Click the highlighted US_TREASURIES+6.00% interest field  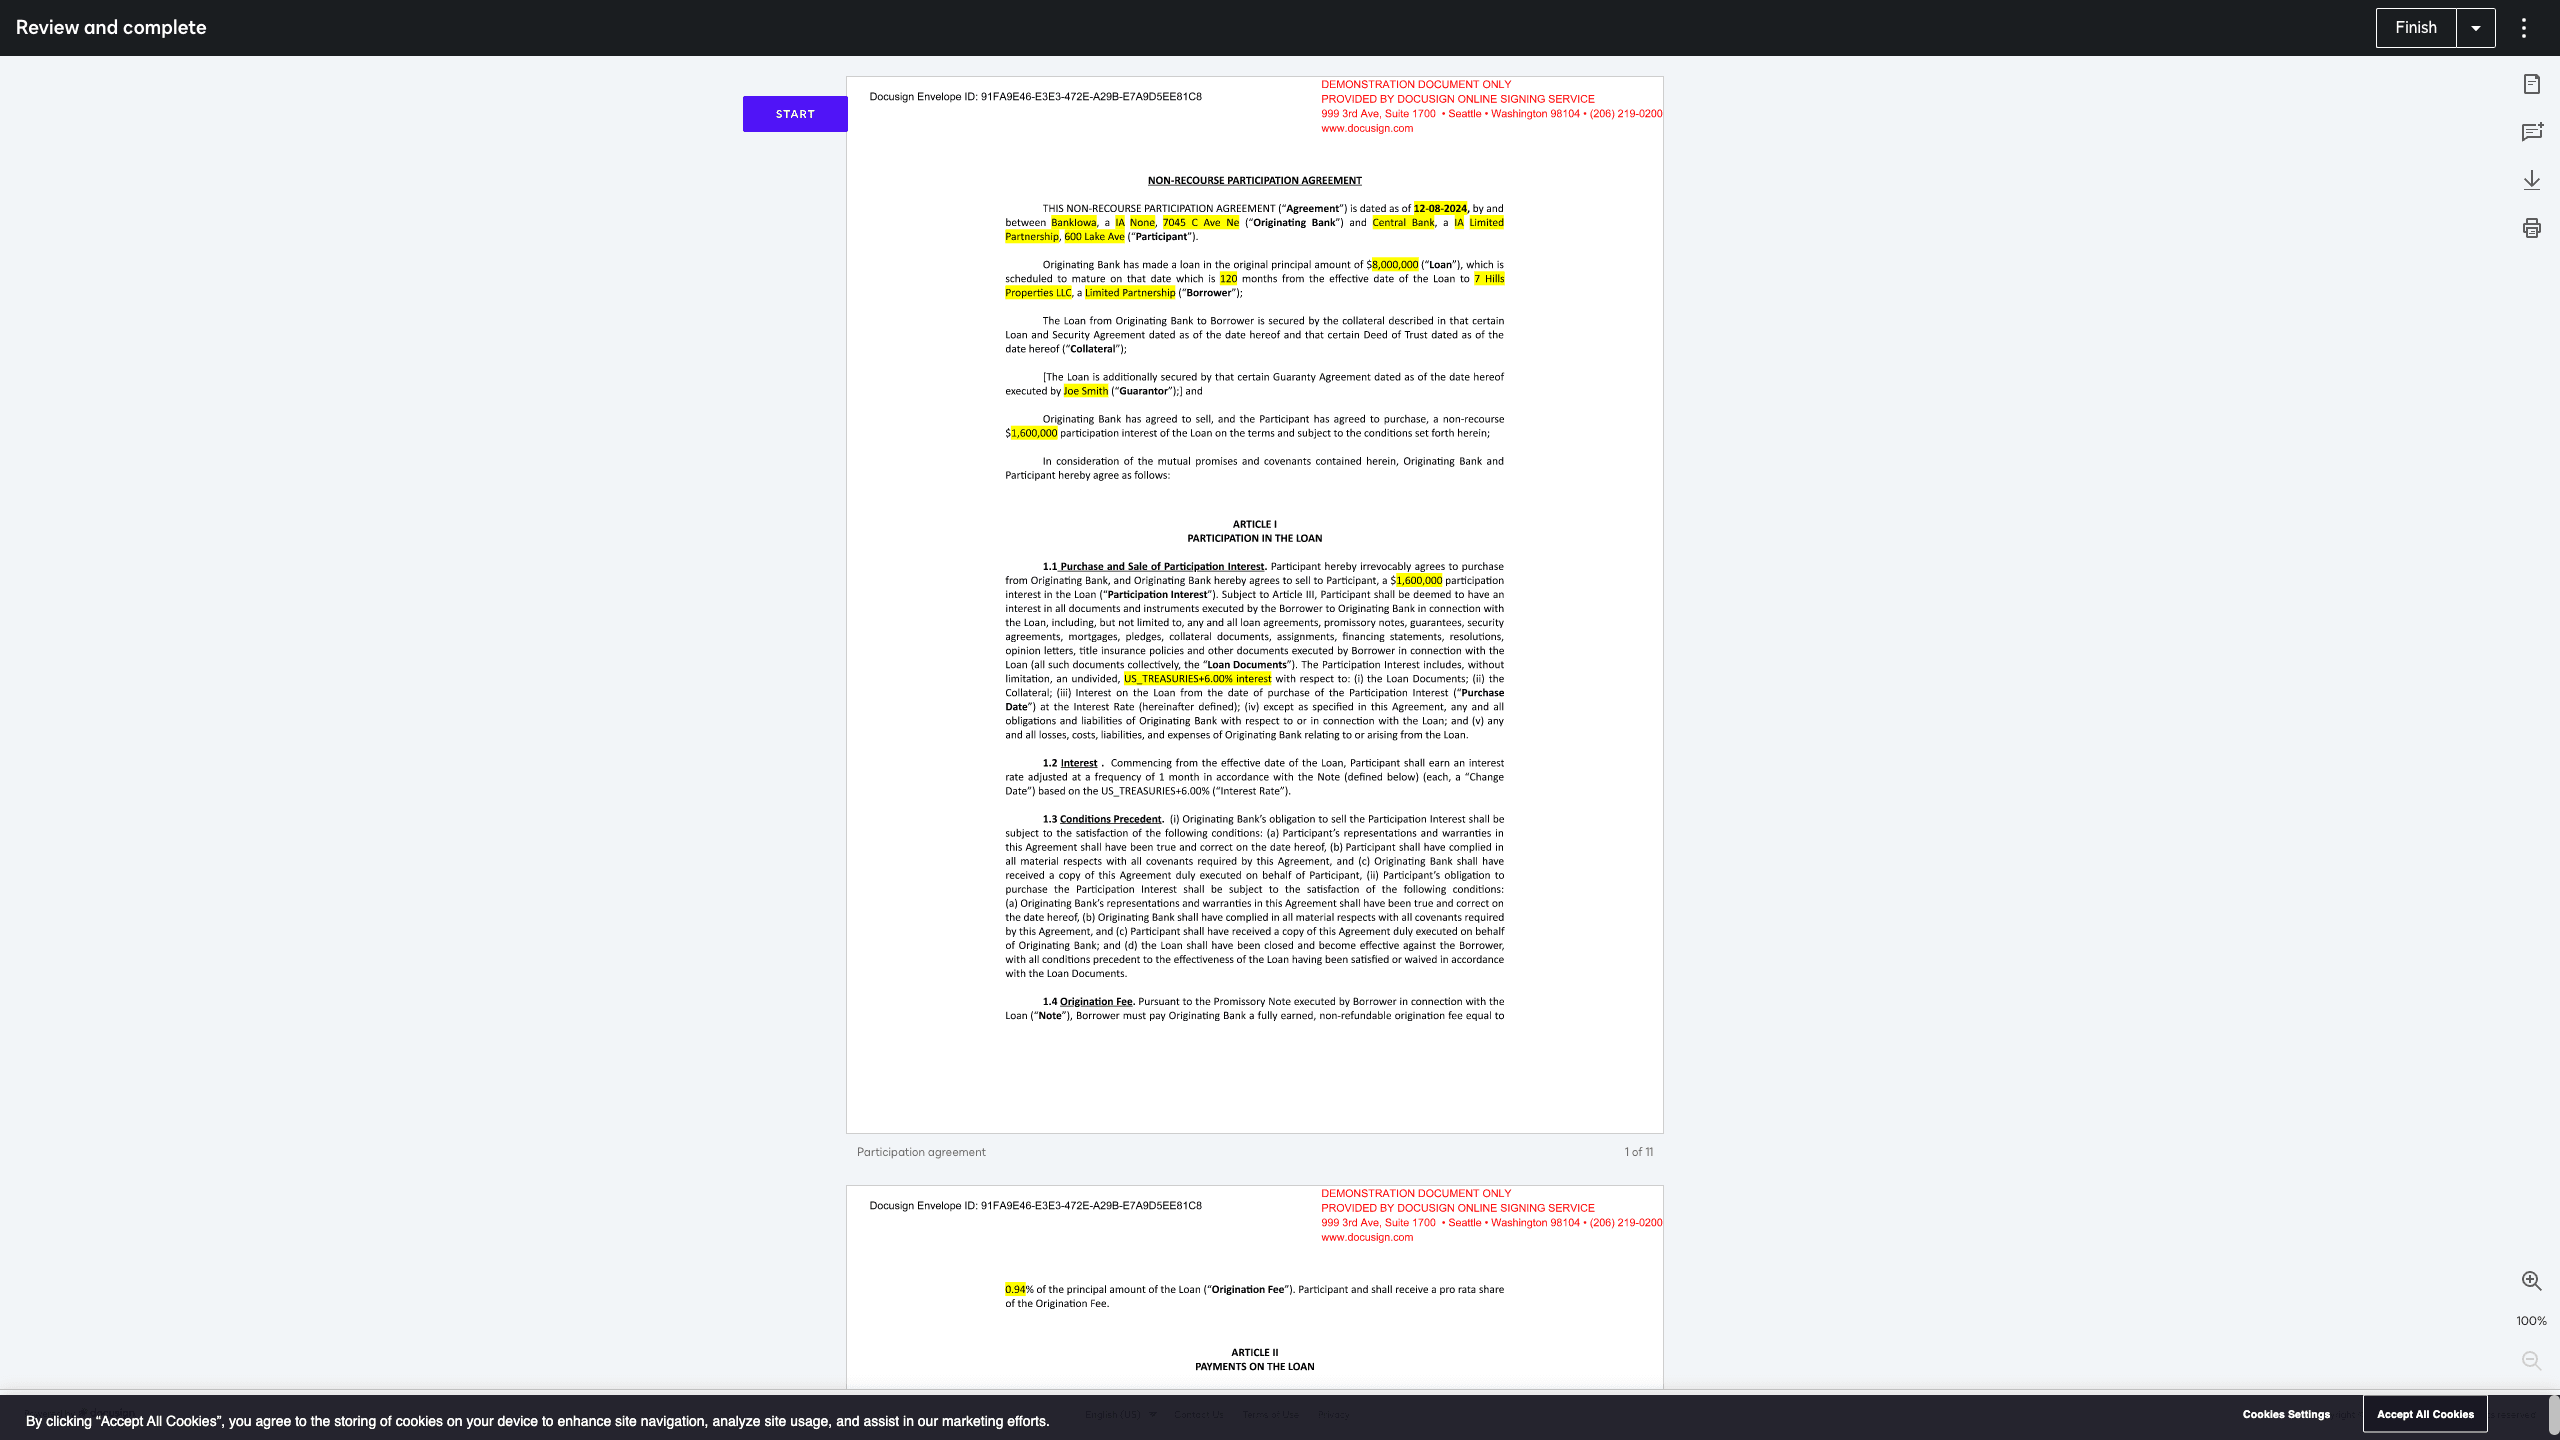click(1197, 679)
